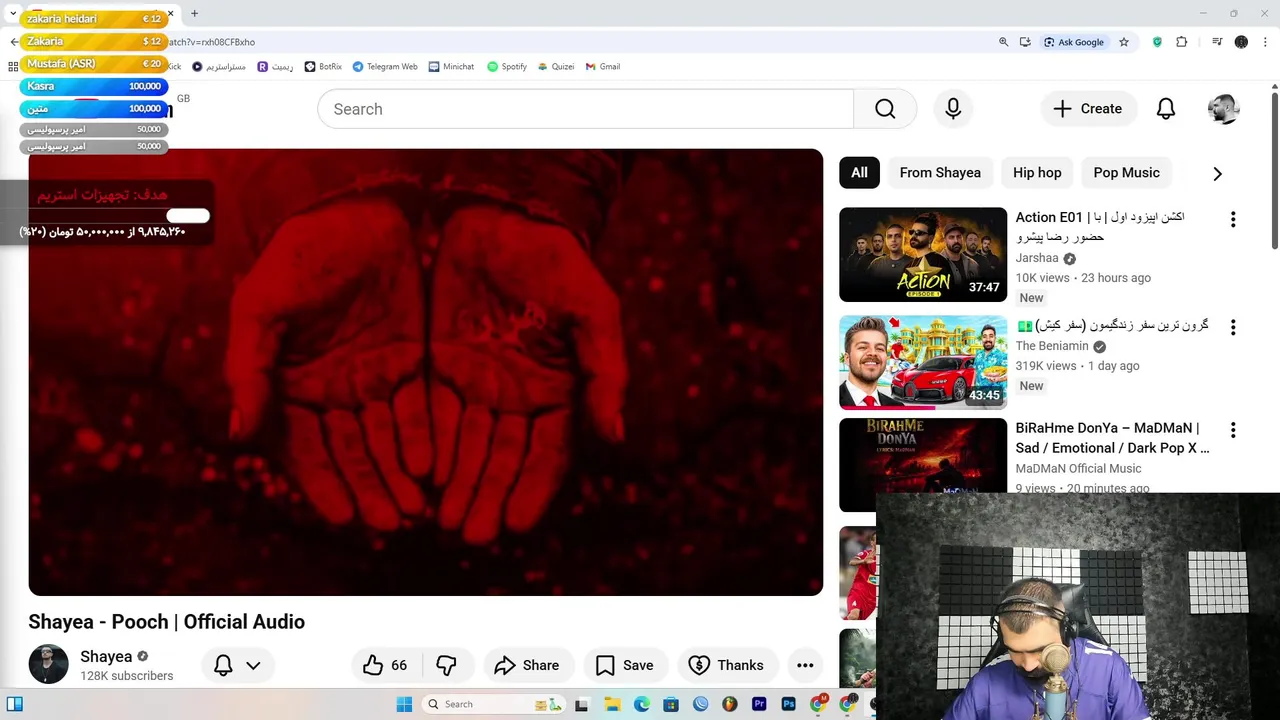This screenshot has height=720, width=1280.
Task: Open the shield extension in Chrome toolbar
Action: click(x=1158, y=42)
